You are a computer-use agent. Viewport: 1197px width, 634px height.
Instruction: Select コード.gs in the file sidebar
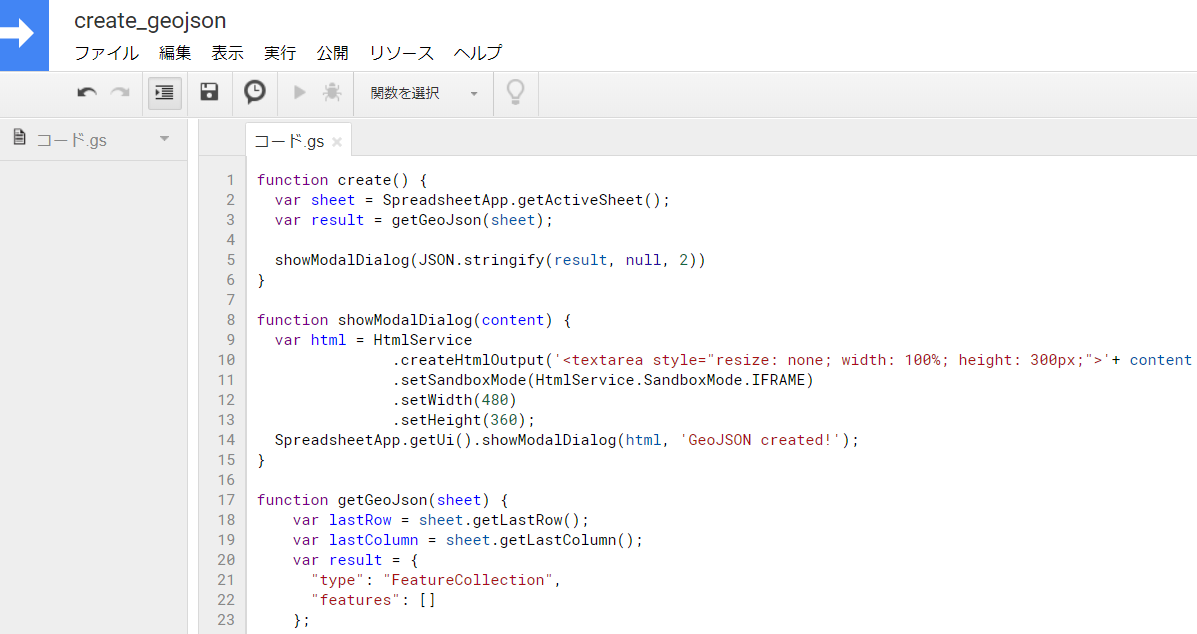[72, 140]
